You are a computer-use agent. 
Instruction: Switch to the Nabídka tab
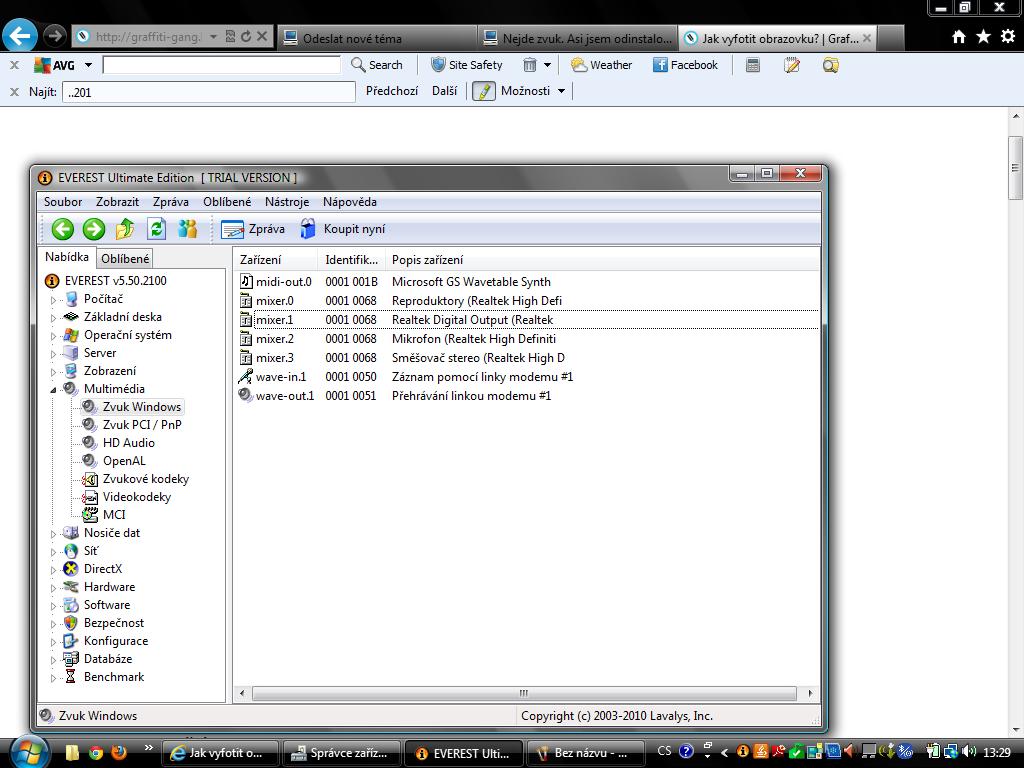[67, 257]
